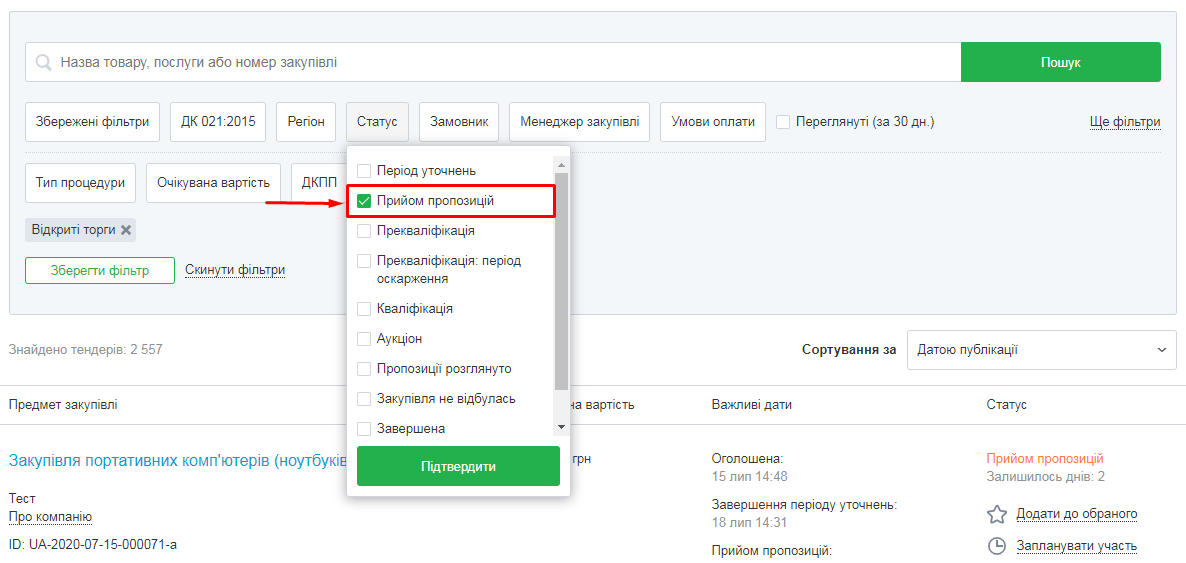
Task: Open the Сортування за dropdown
Action: (1041, 350)
